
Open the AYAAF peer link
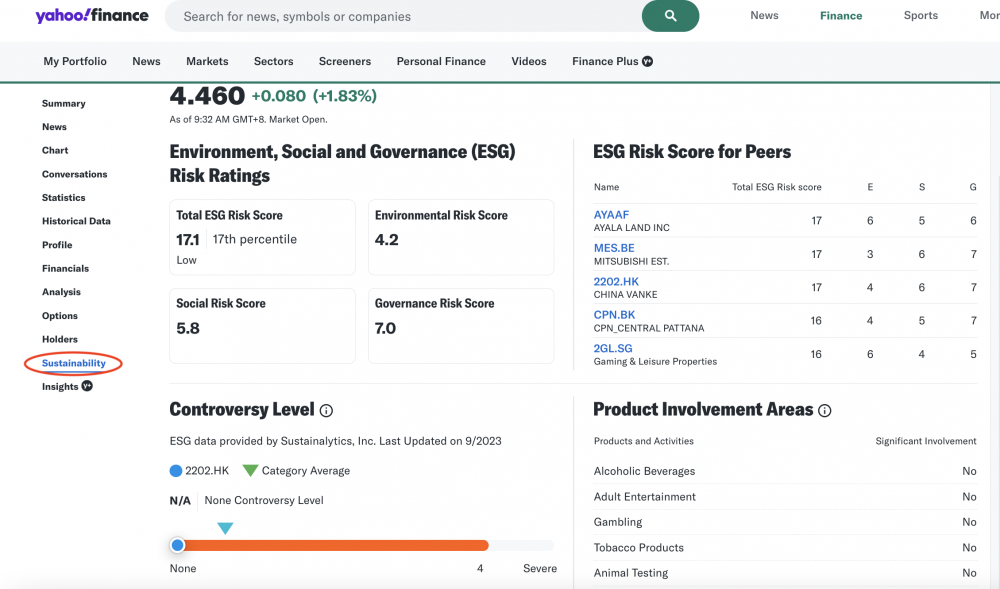click(x=611, y=215)
